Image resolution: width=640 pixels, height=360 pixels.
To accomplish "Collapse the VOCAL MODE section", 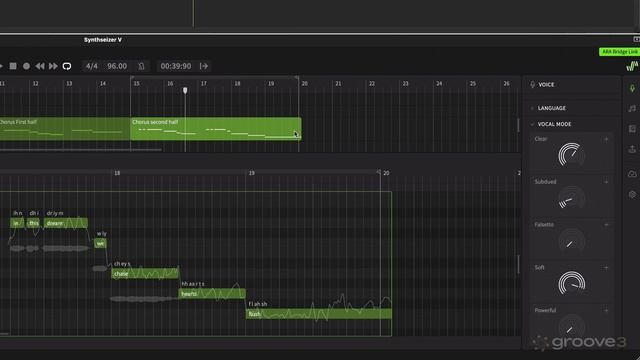I will (x=554, y=124).
